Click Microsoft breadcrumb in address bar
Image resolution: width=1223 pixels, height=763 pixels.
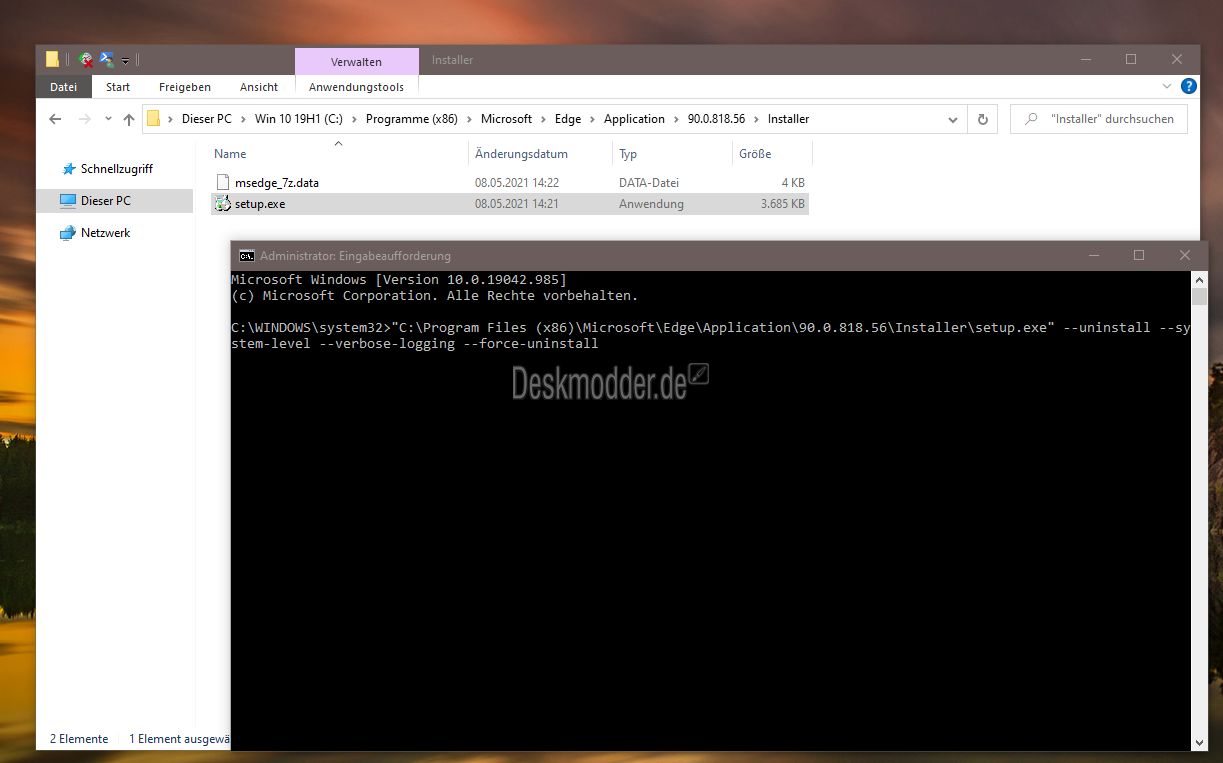tap(506, 119)
